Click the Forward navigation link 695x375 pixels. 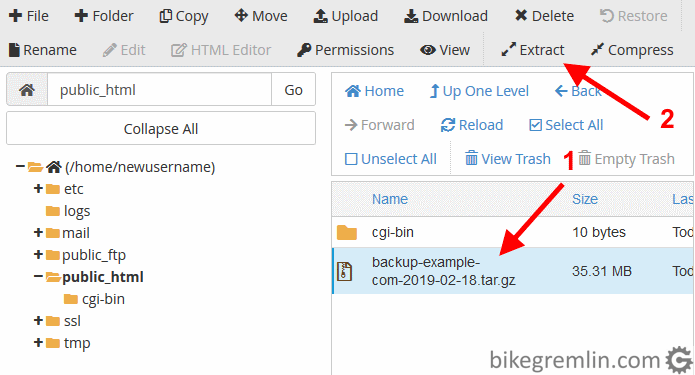379,125
